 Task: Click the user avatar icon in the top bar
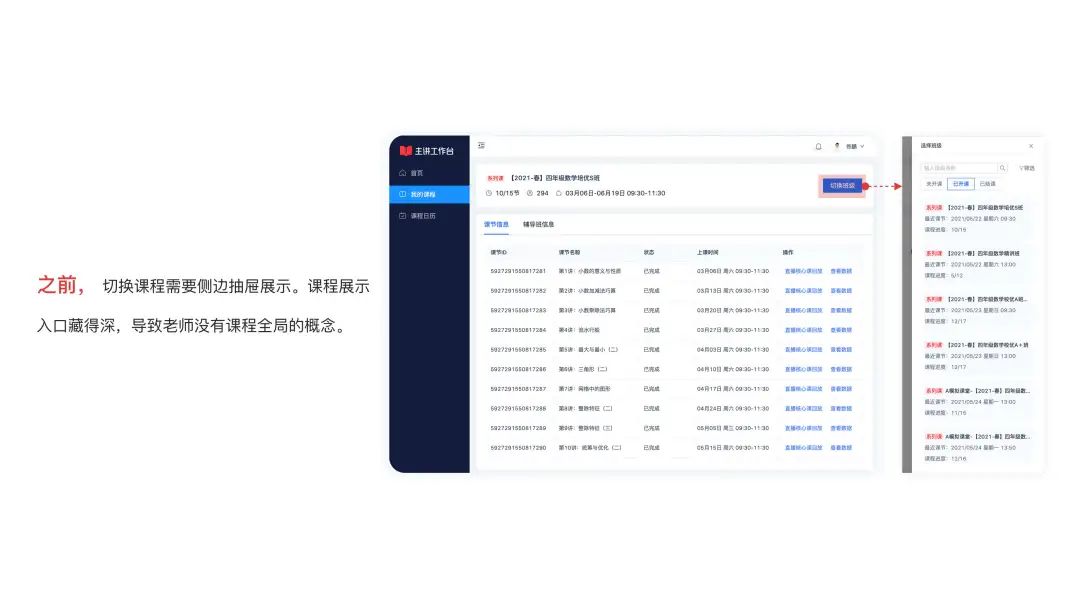point(837,146)
